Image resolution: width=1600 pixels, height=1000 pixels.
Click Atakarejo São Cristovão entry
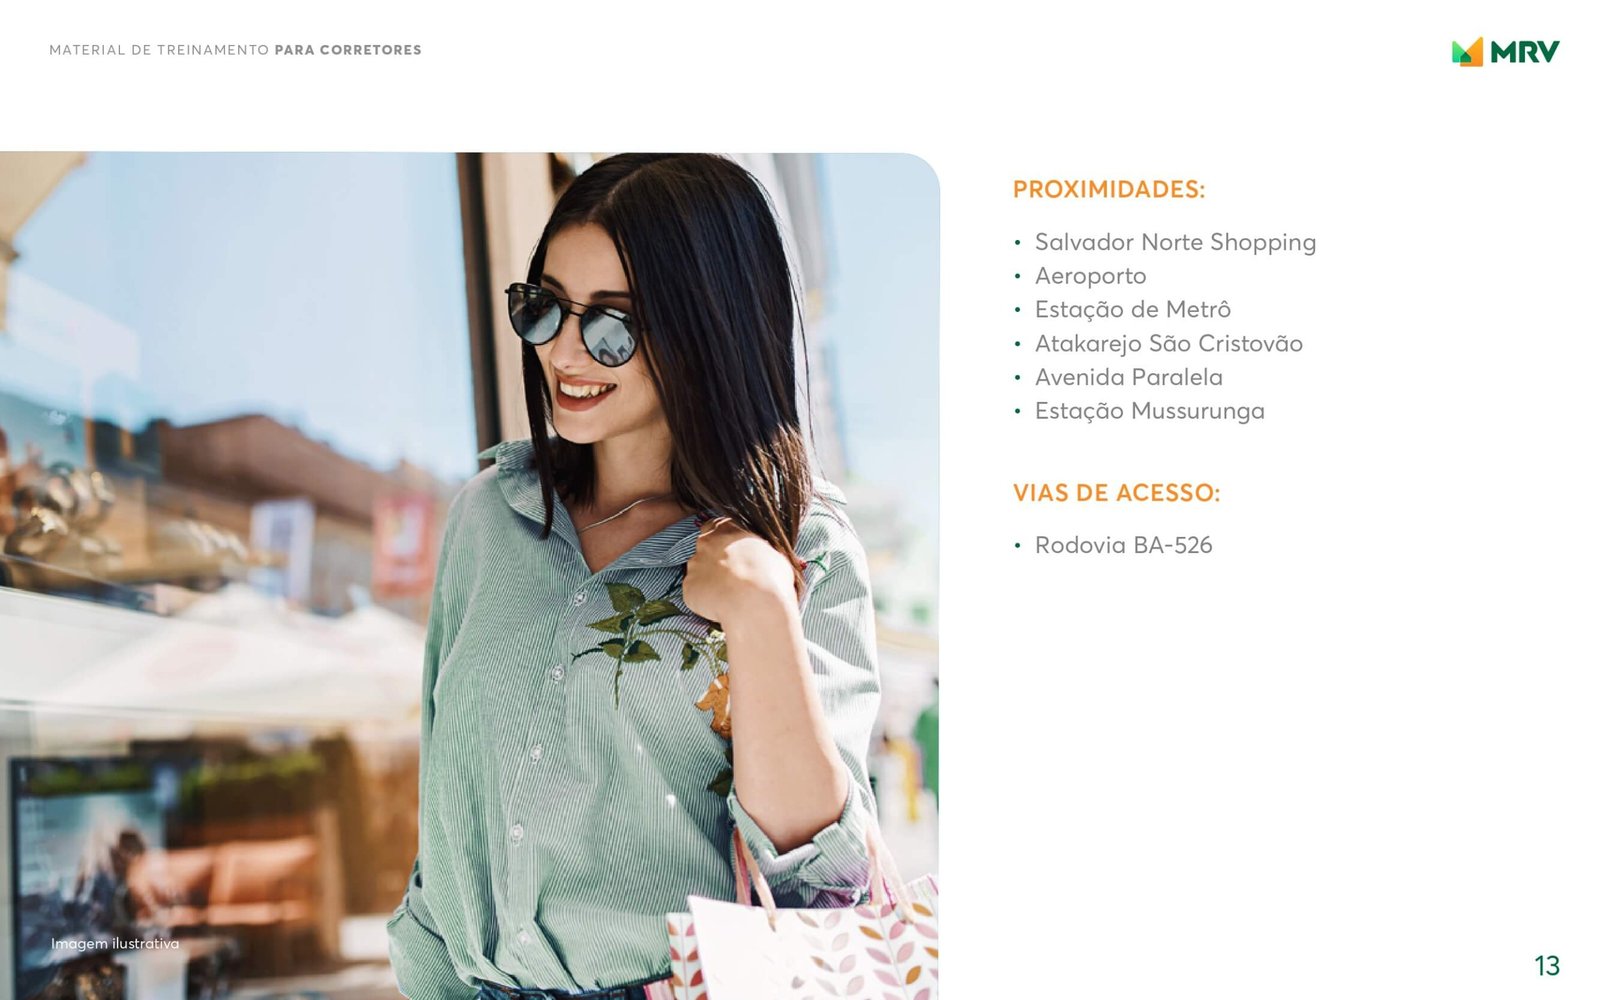[x=1168, y=344]
